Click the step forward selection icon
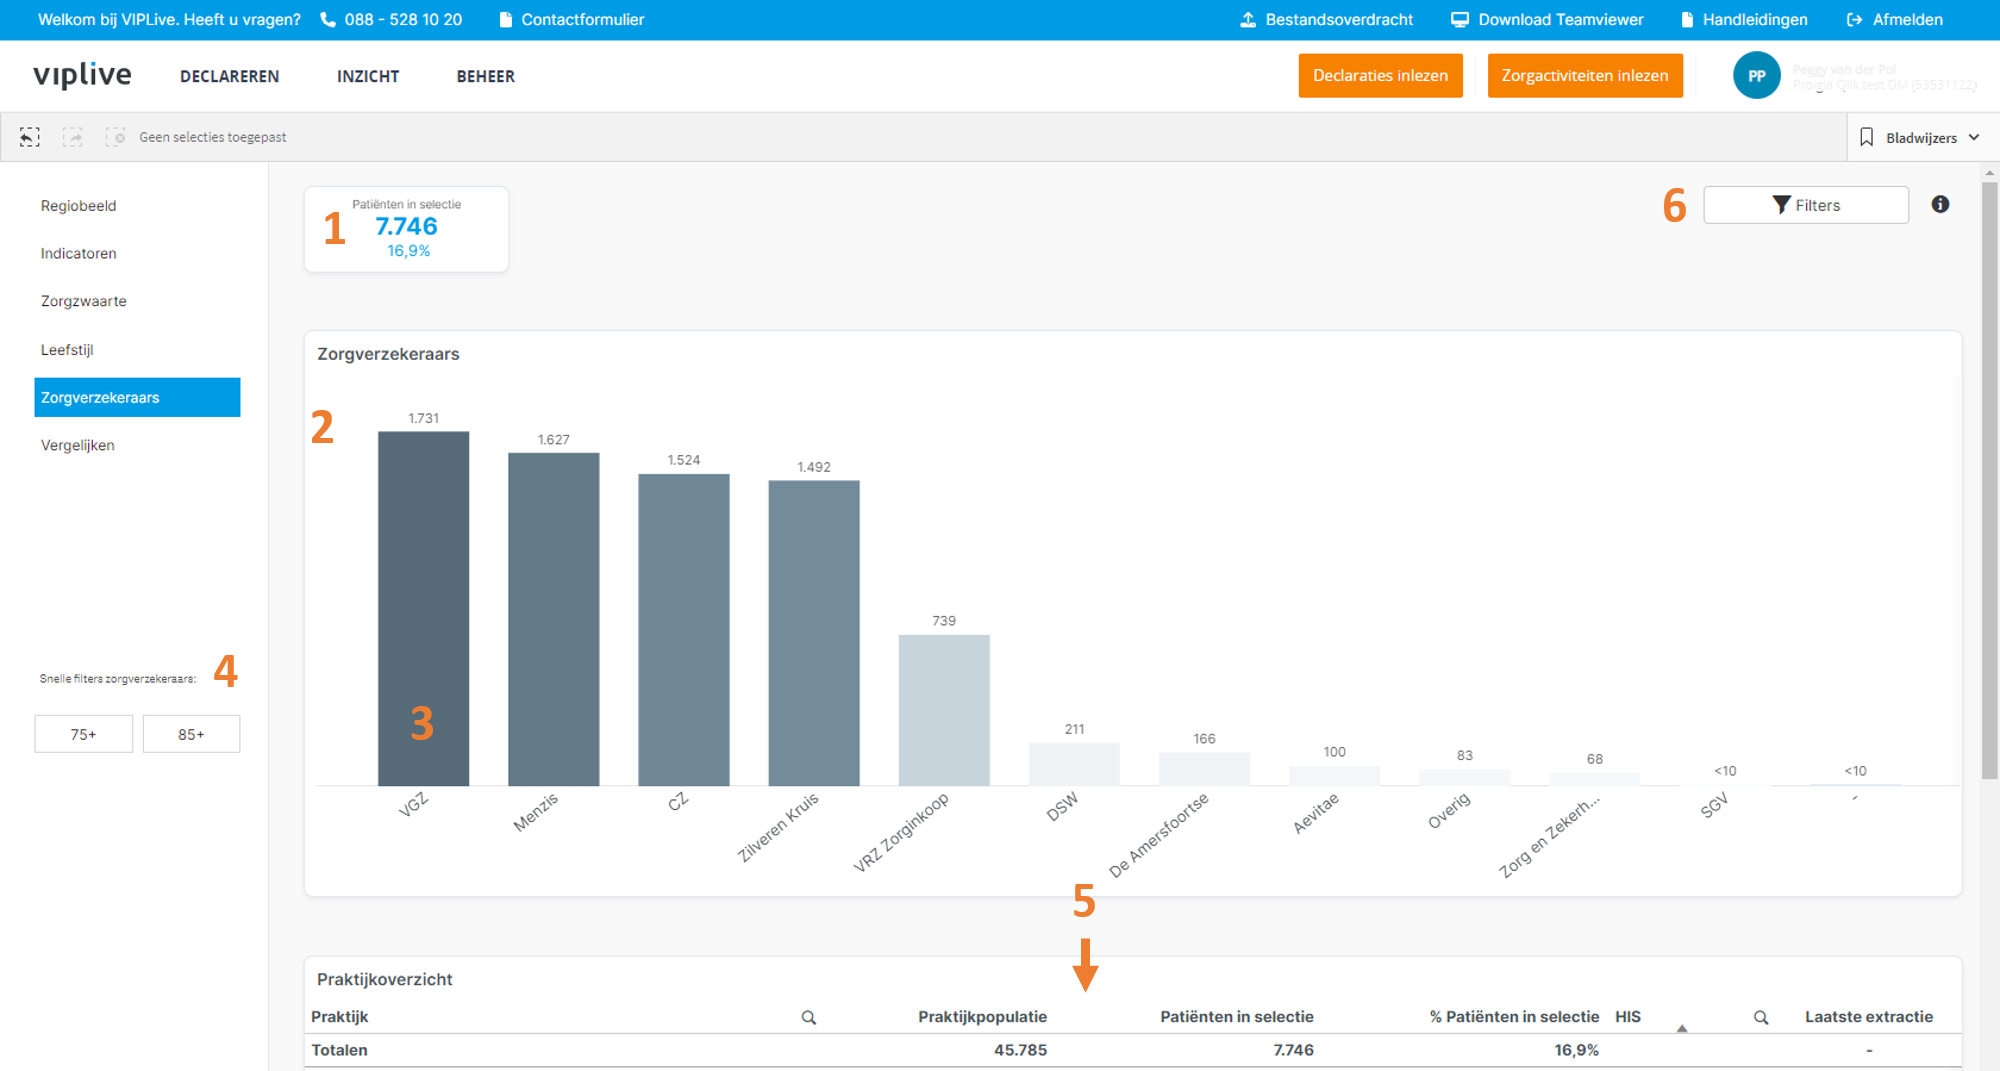 coord(73,137)
